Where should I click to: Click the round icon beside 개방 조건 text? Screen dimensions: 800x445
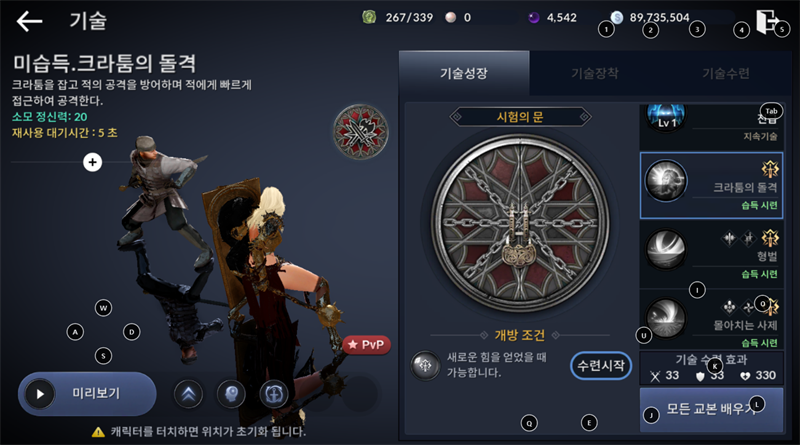(425, 365)
